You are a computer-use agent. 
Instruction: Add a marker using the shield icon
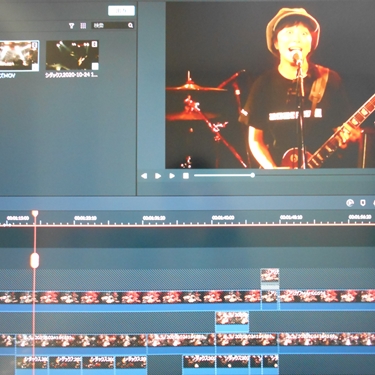click(x=363, y=203)
